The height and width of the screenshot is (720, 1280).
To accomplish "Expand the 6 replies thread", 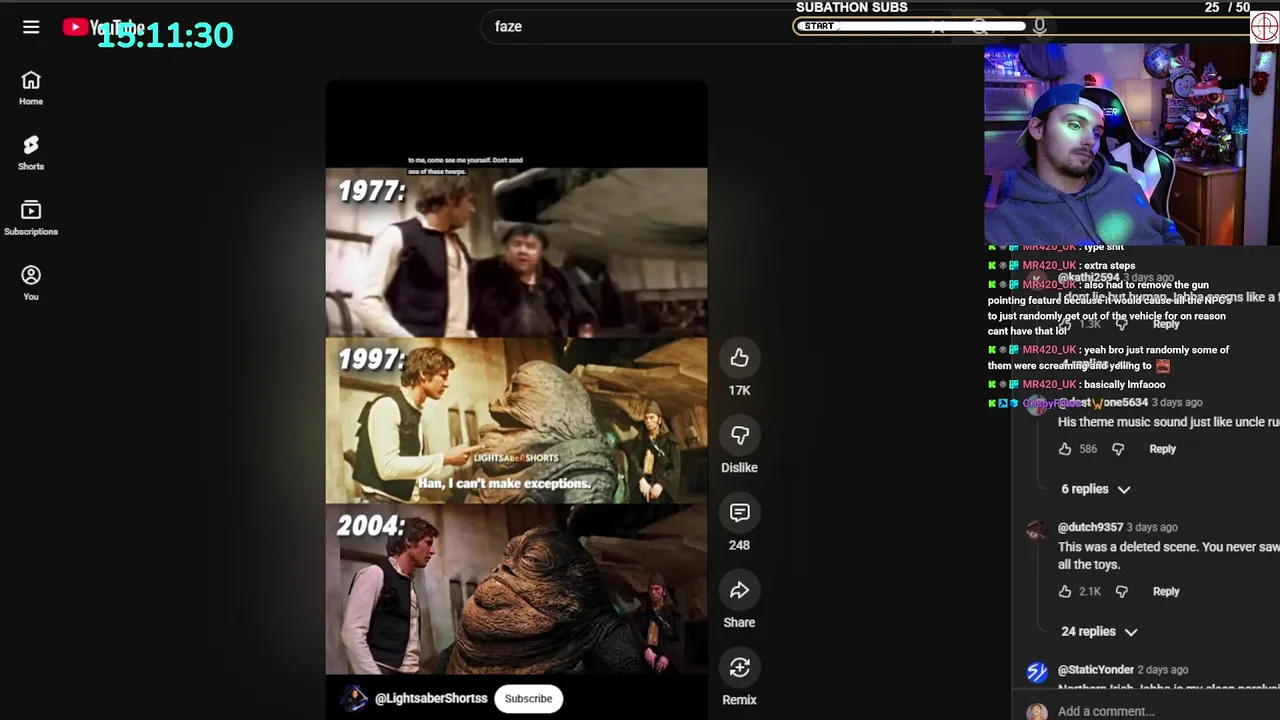I will (1095, 489).
